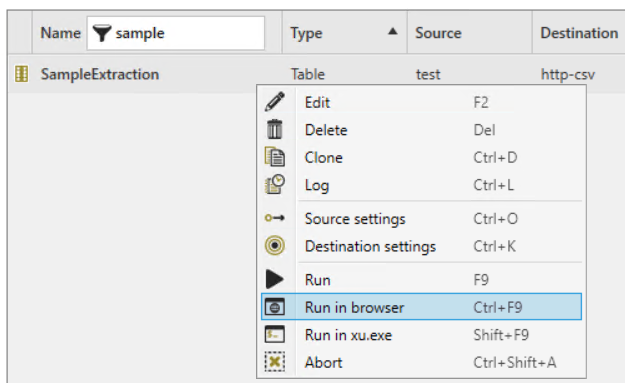Viewport: 625px width, 383px height.
Task: Sort by the Type column header
Action: coord(344,33)
